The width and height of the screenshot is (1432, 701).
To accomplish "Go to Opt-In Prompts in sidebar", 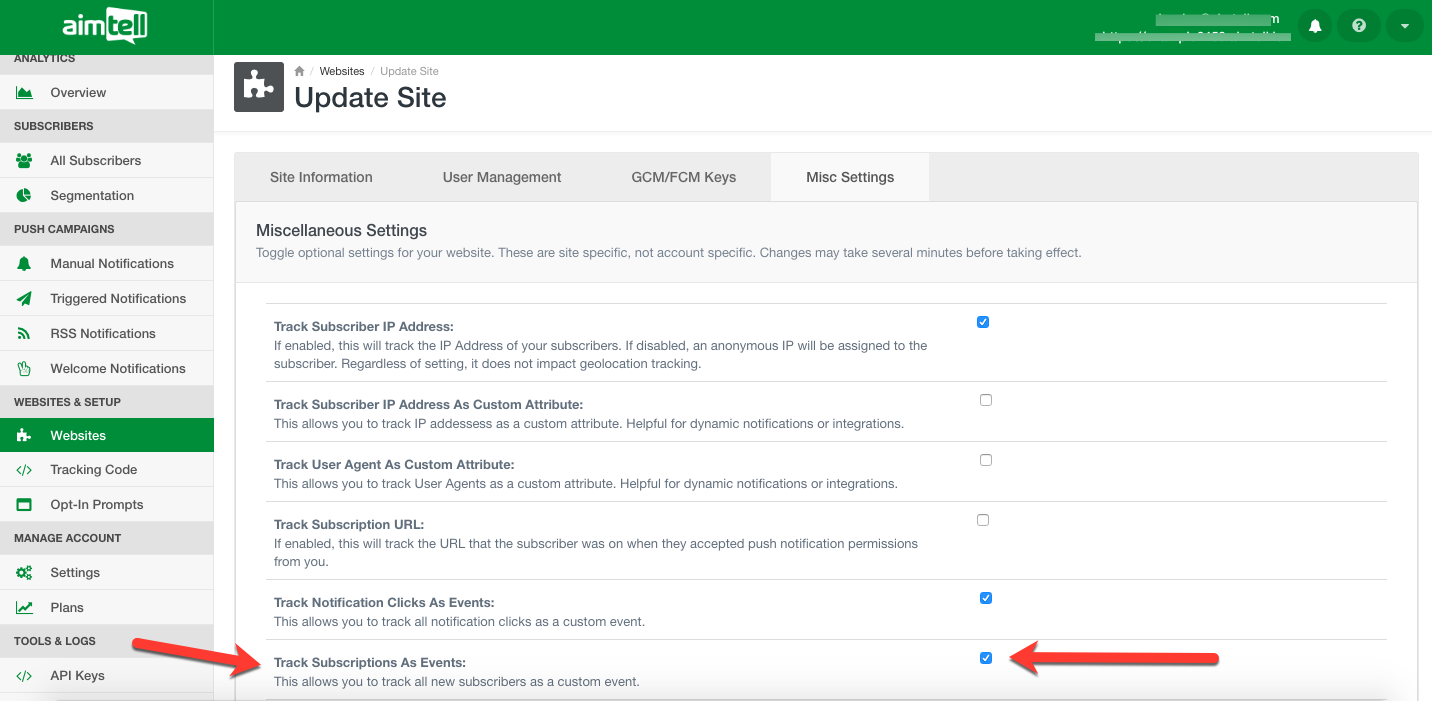I will (x=97, y=505).
